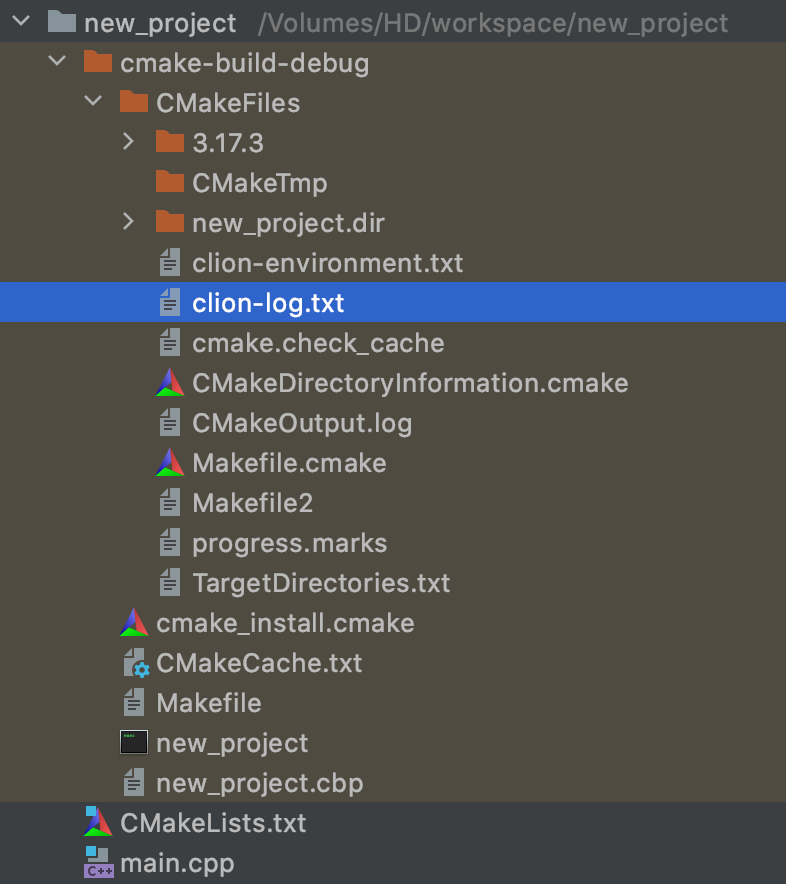Select progress.marks in the tree

point(289,543)
